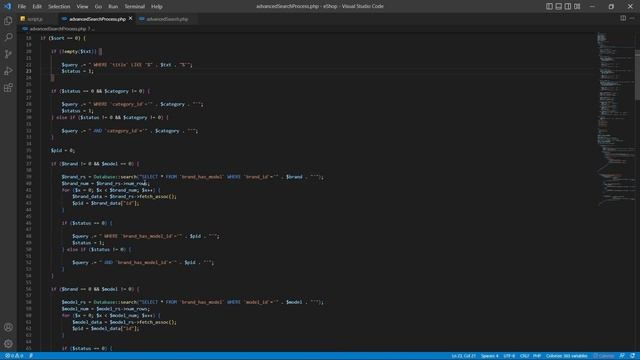Open the Manage gear icon
640x360 pixels.
point(8,344)
